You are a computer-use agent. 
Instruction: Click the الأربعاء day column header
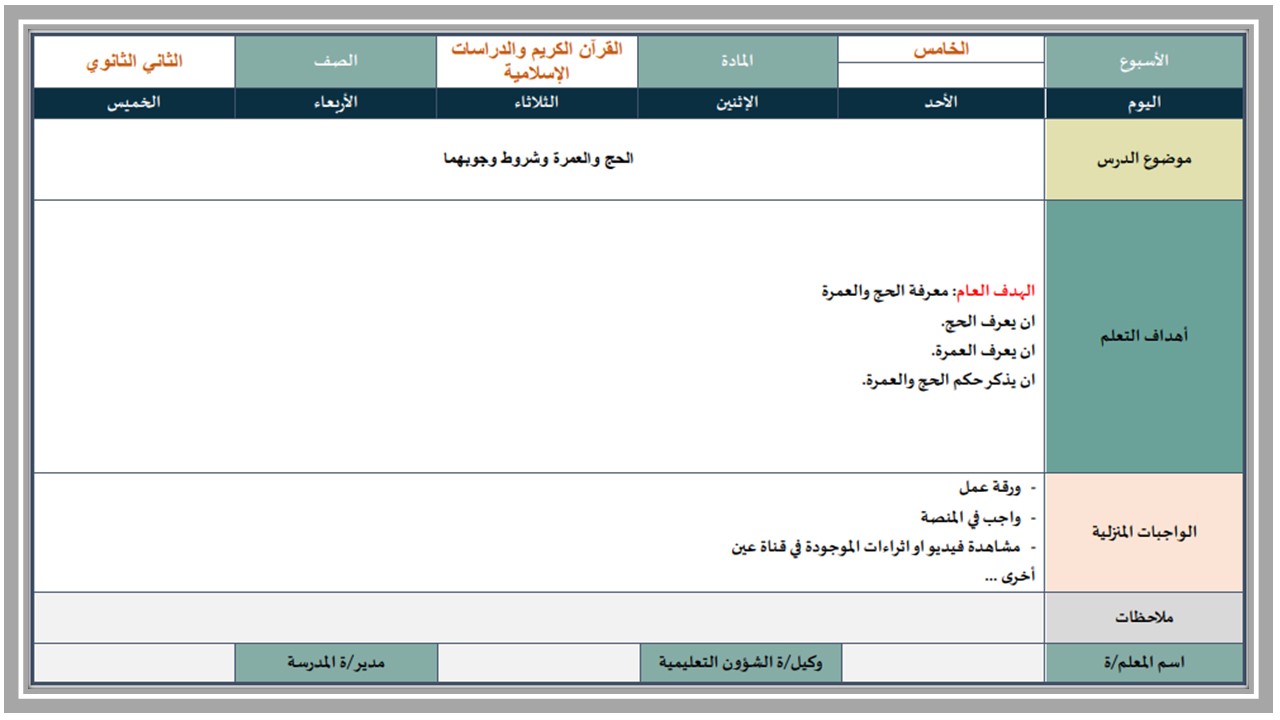pyautogui.click(x=335, y=104)
